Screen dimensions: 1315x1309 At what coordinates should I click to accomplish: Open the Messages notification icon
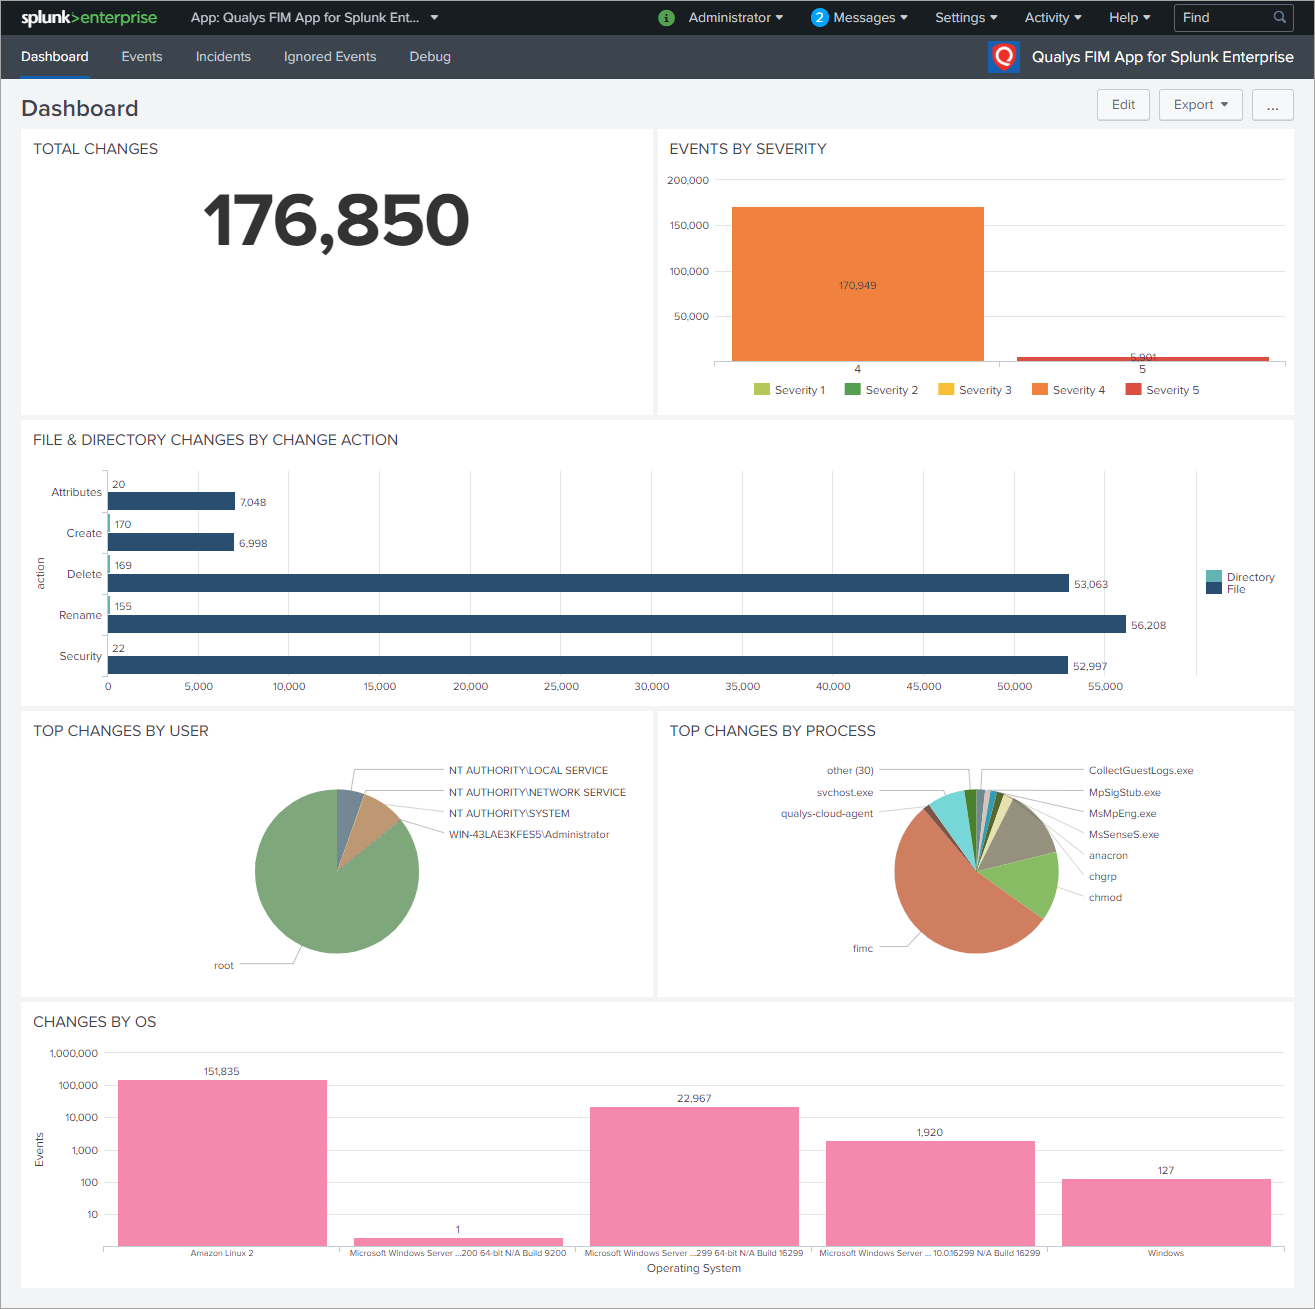pyautogui.click(x=822, y=17)
